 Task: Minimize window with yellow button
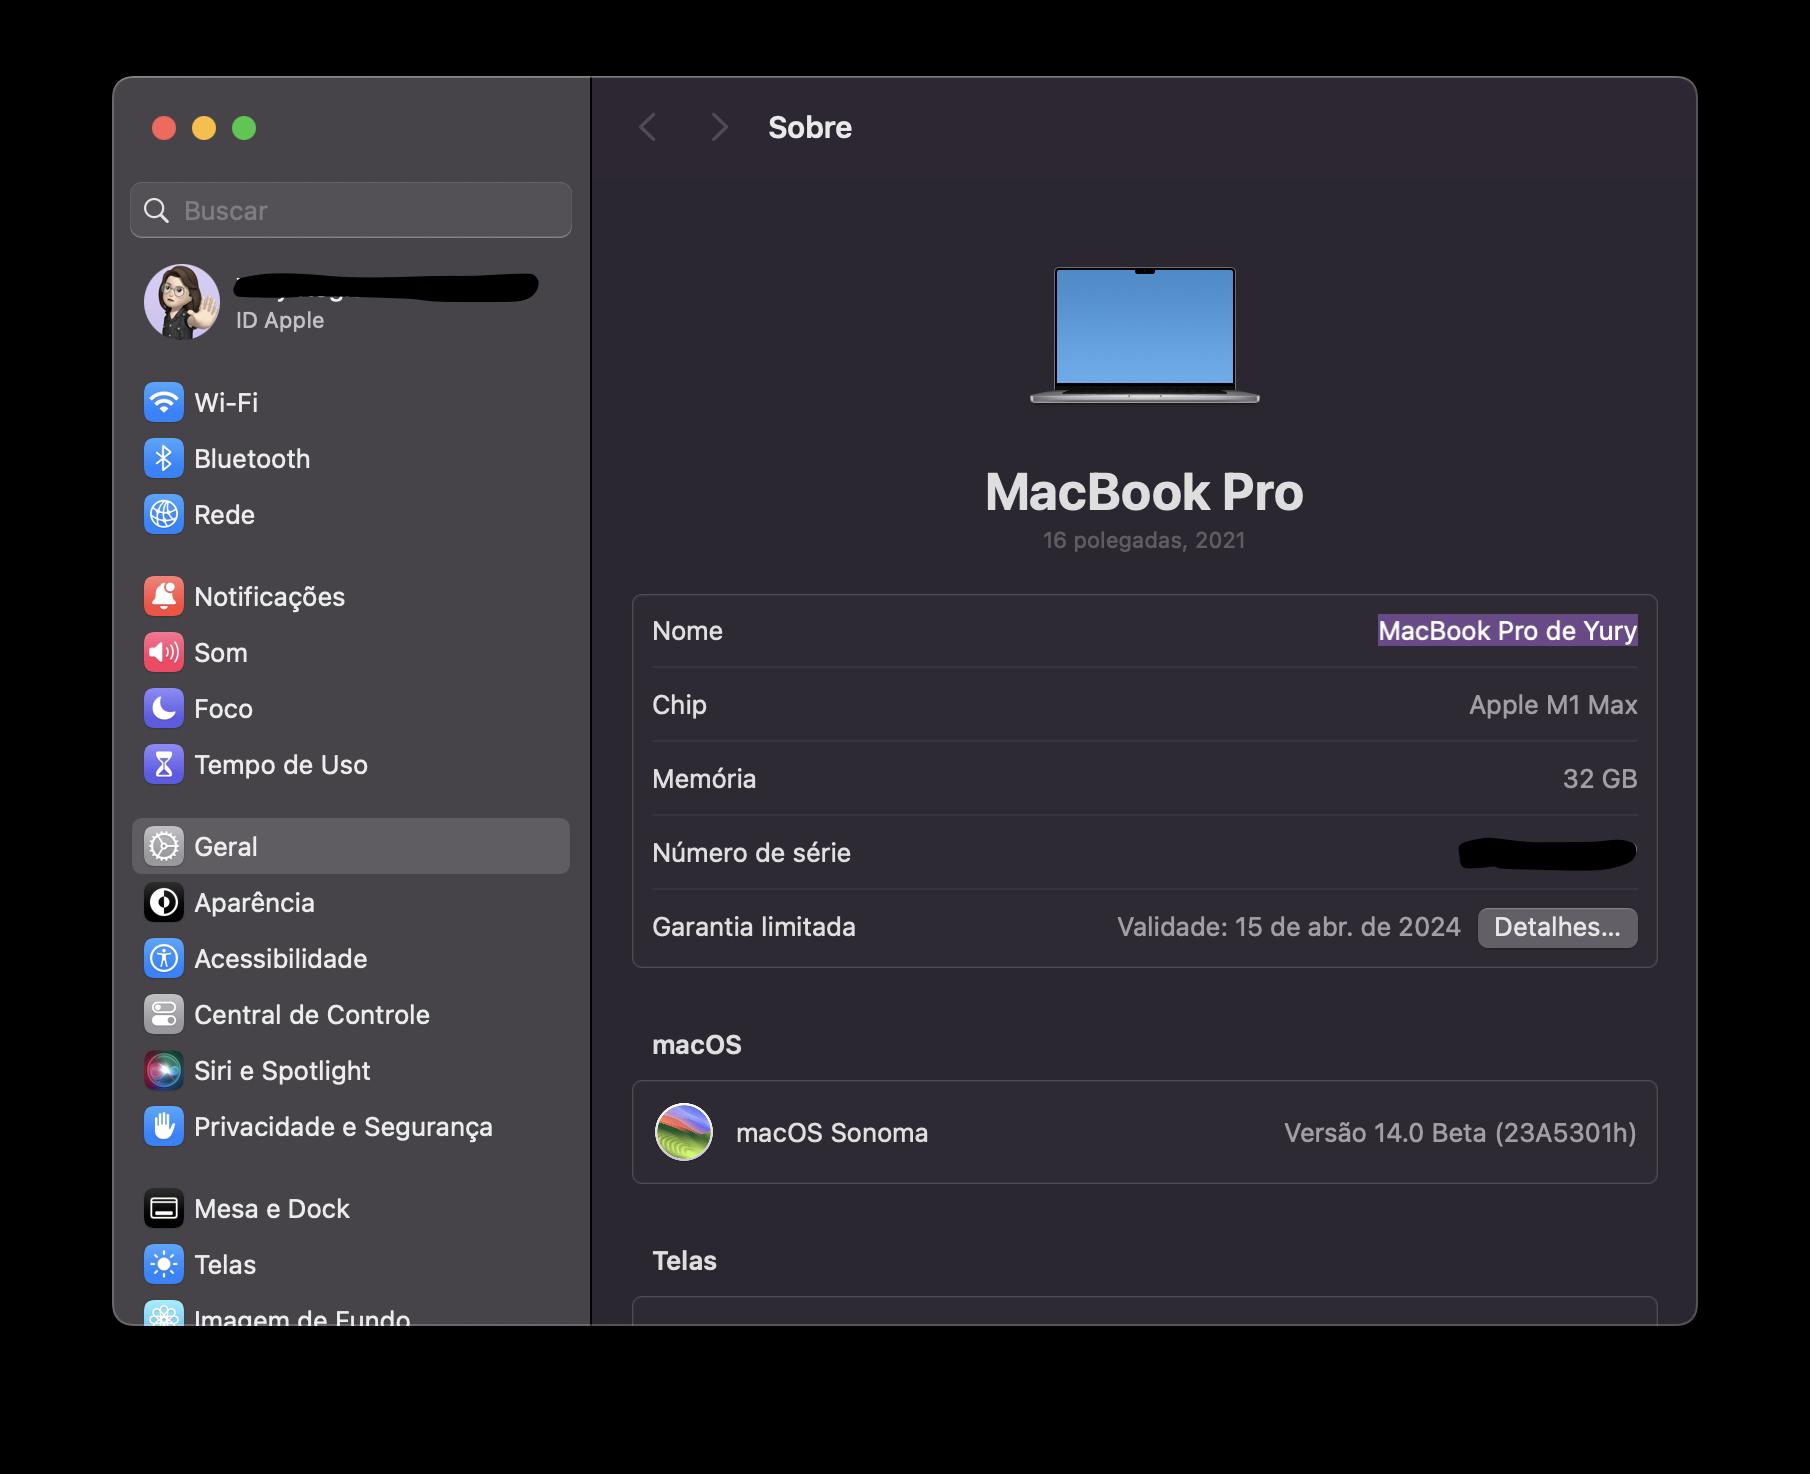[204, 128]
